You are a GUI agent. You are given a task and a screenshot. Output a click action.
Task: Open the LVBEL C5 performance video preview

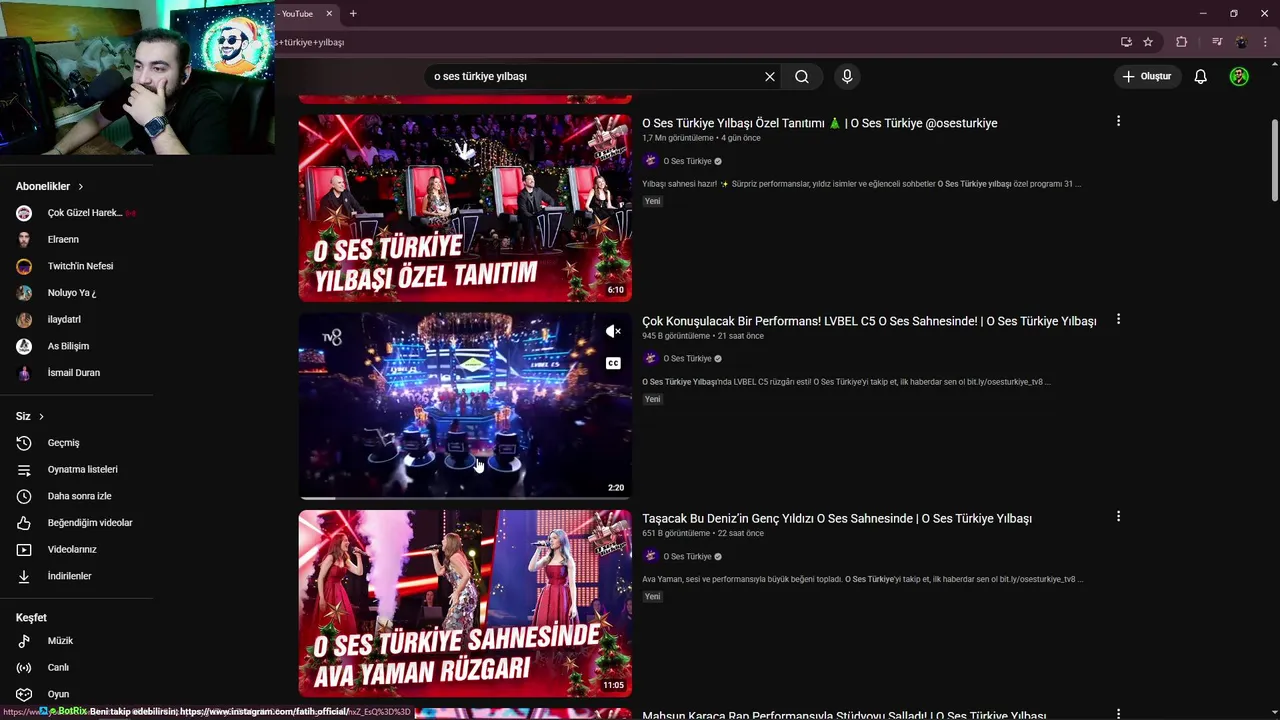point(465,405)
